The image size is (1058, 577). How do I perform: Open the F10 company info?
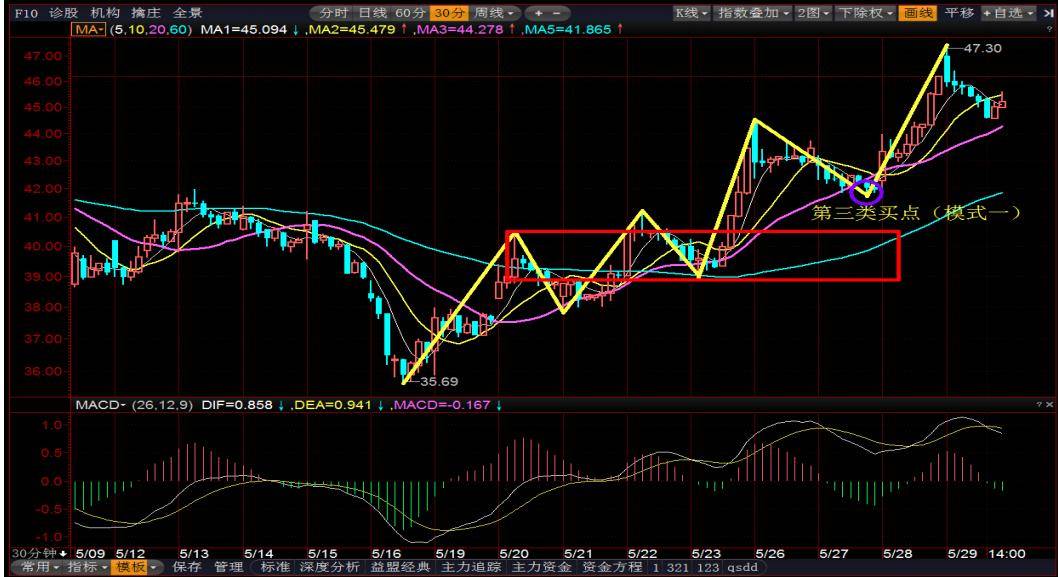(25, 13)
